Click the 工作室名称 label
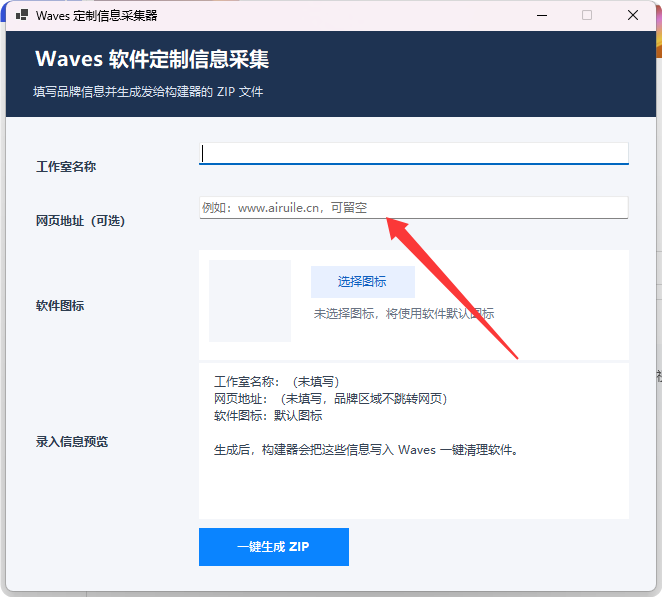662x597 pixels. tap(66, 166)
